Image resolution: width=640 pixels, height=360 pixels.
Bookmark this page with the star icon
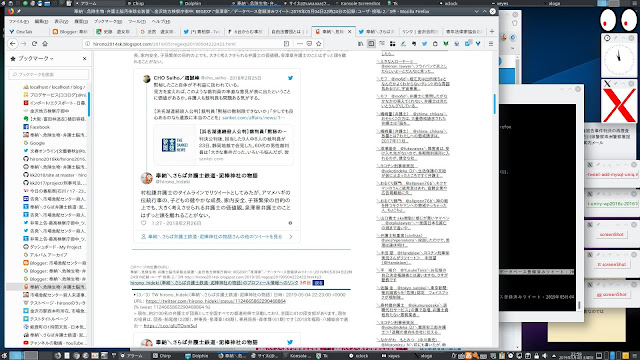pyautogui.click(x=319, y=44)
